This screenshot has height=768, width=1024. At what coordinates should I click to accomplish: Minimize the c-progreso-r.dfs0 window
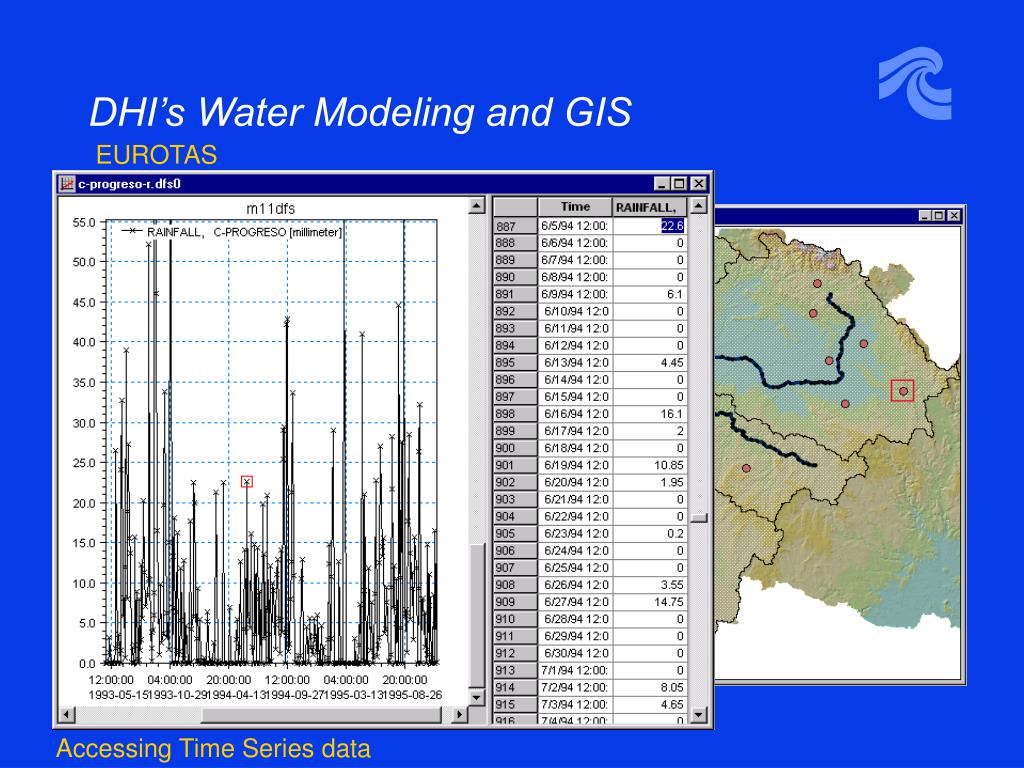(662, 184)
